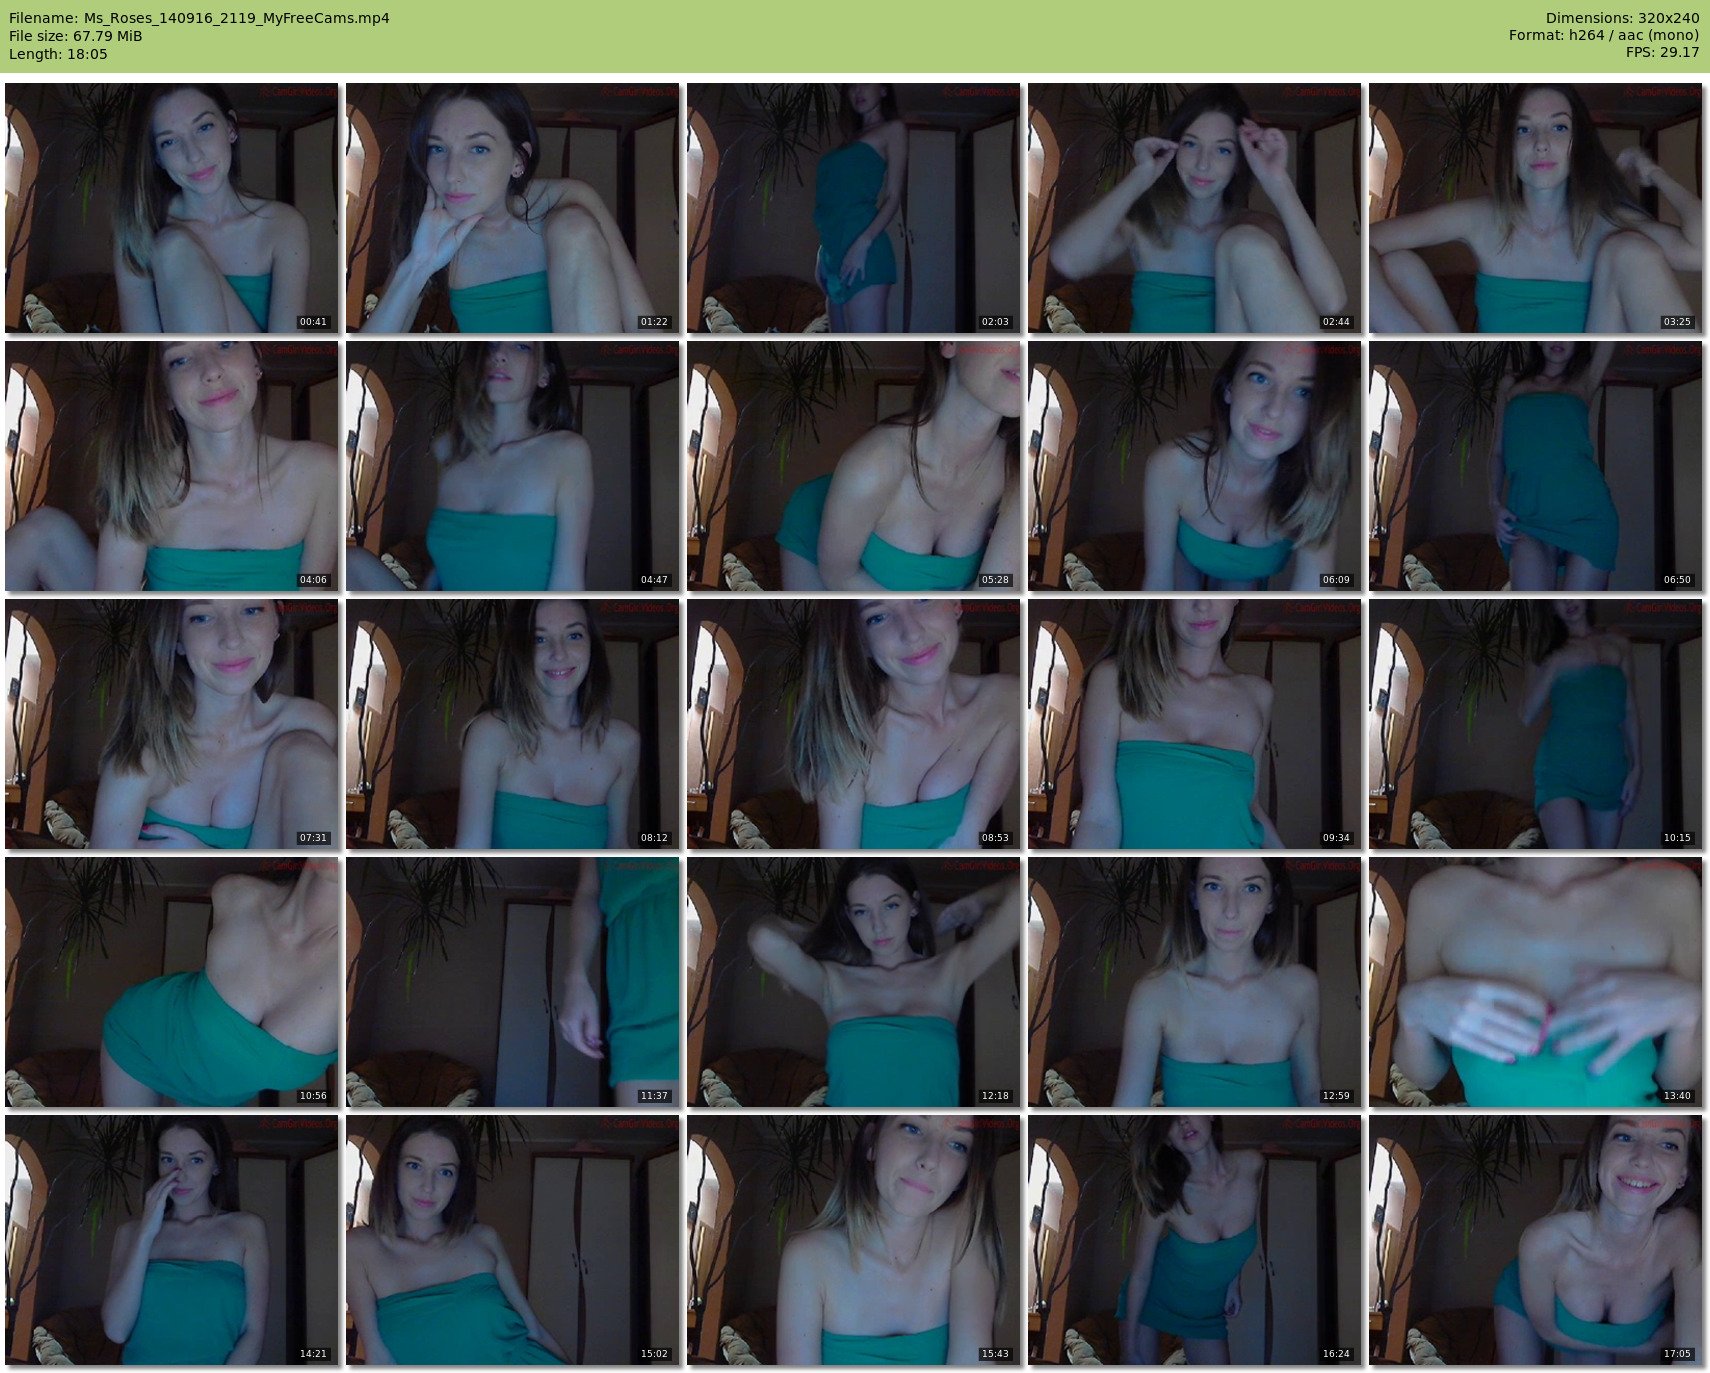
Task: Click the File size 67.79 MiB line
Action: tap(76, 36)
